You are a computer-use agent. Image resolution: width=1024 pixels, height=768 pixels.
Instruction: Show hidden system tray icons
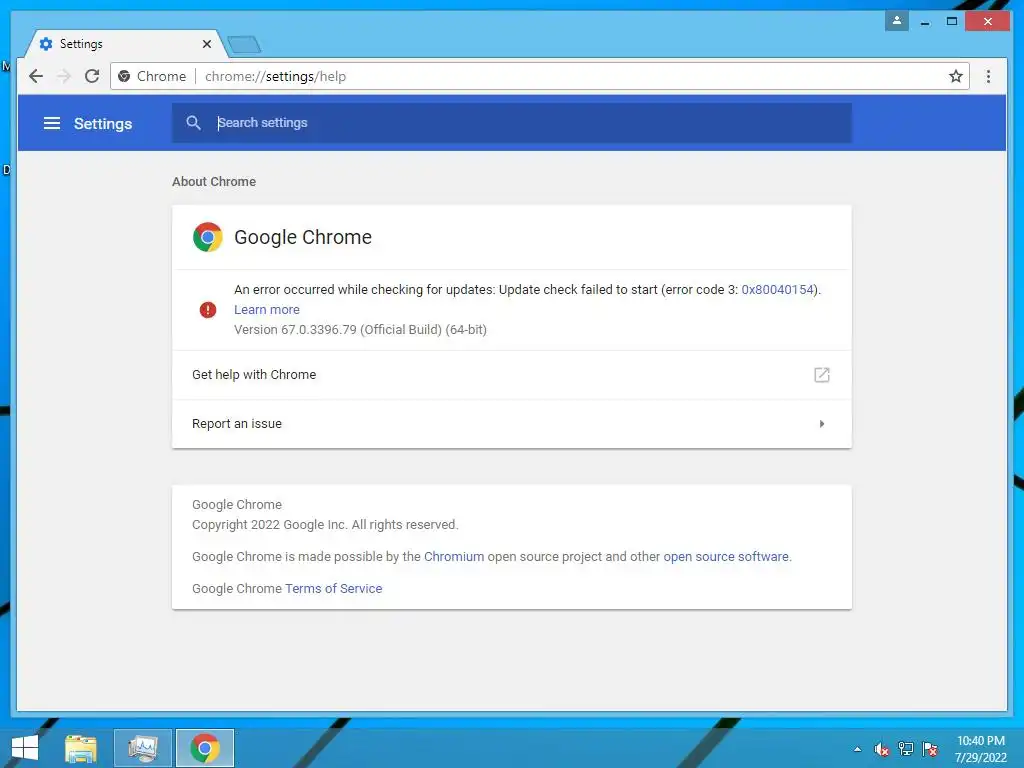[x=857, y=749]
